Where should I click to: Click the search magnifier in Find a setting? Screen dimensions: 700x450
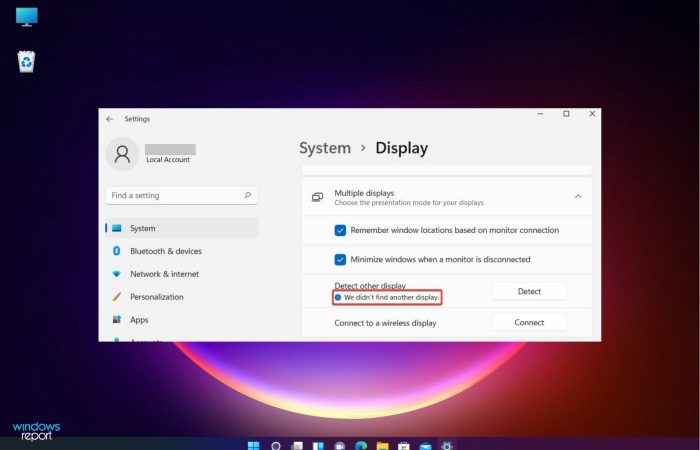(x=248, y=195)
